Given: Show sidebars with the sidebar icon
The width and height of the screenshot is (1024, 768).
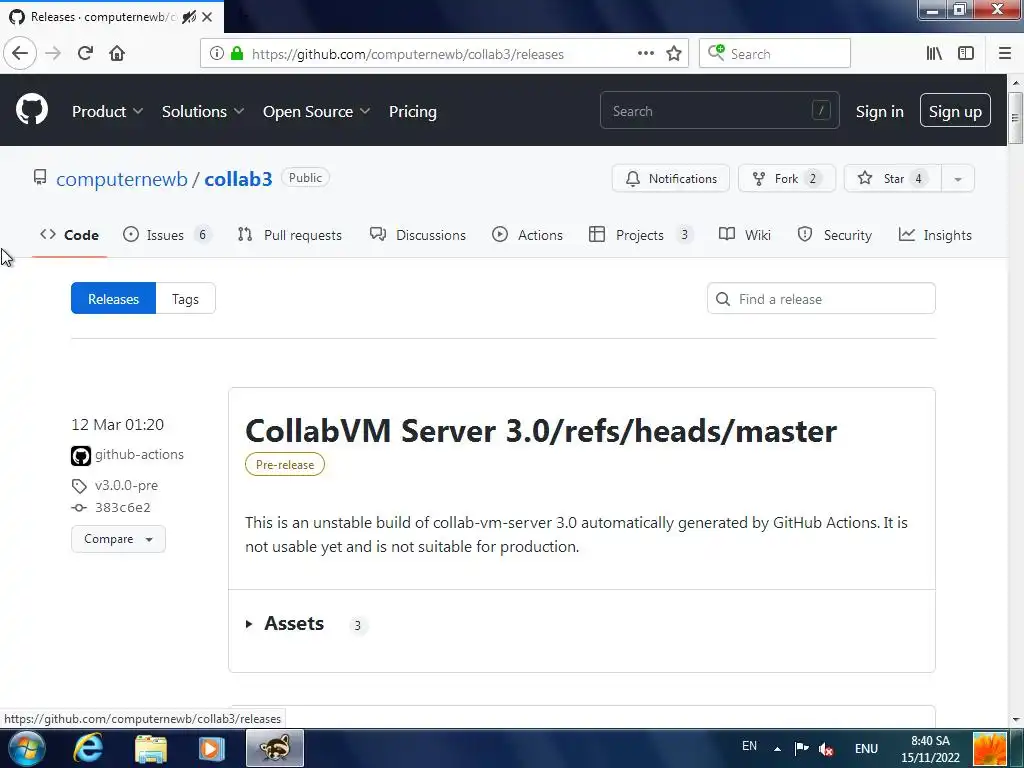Looking at the screenshot, I should [966, 54].
